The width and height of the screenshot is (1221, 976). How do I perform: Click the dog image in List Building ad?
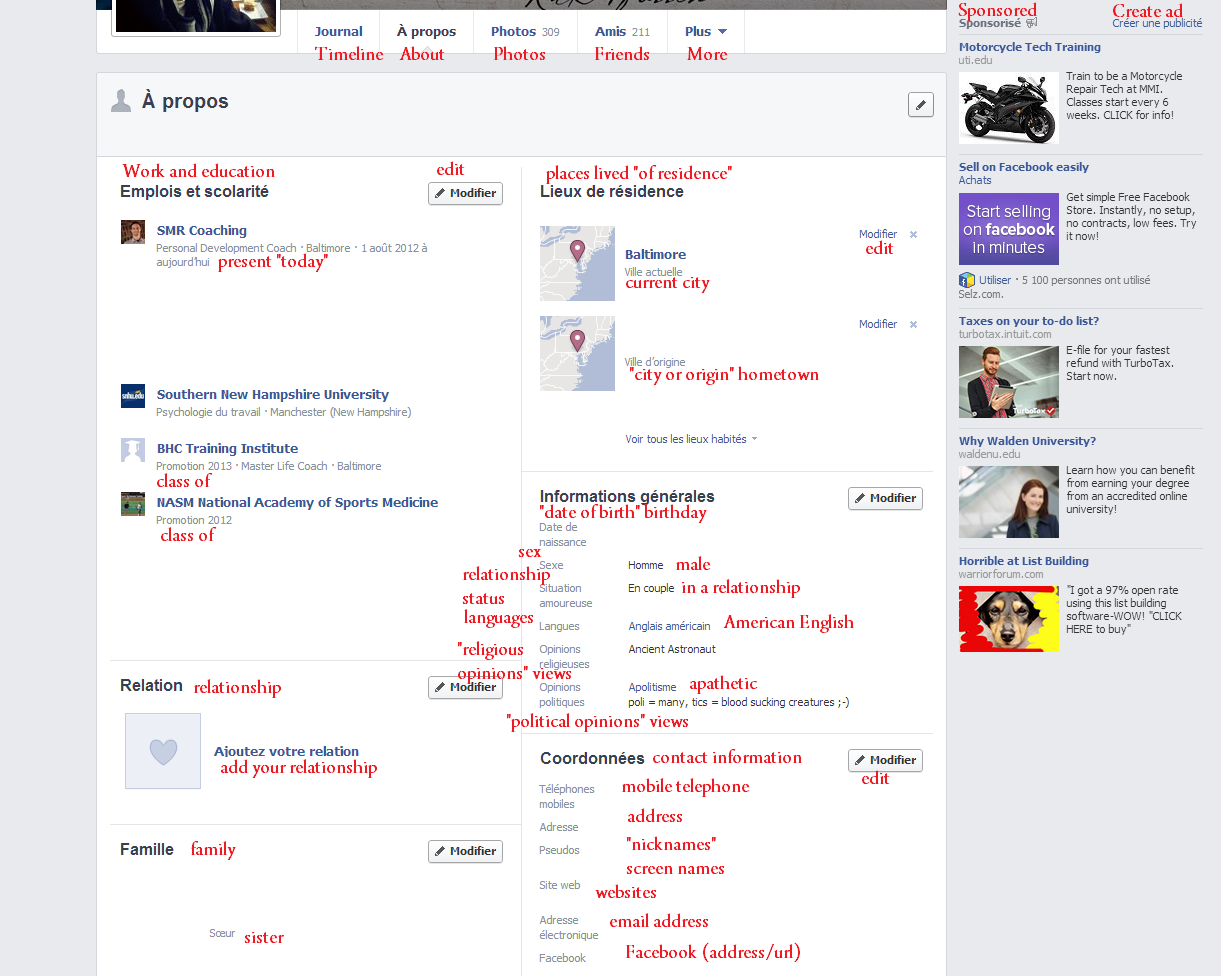1009,619
